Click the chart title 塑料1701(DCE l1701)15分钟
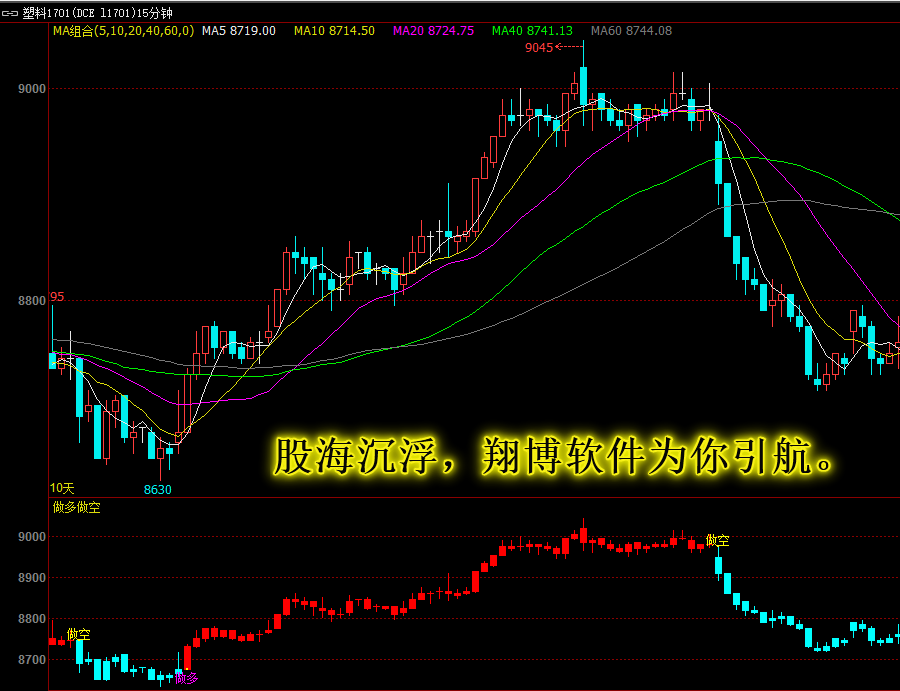The image size is (900, 691). [97, 13]
